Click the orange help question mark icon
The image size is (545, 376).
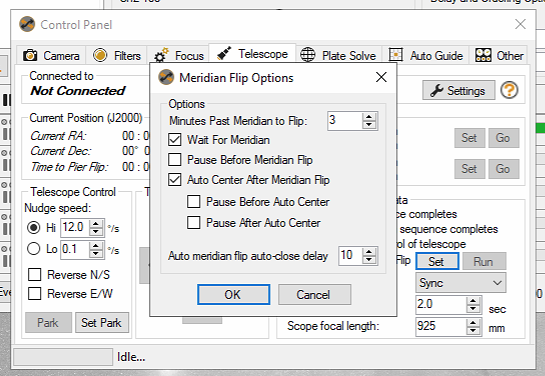tap(509, 90)
